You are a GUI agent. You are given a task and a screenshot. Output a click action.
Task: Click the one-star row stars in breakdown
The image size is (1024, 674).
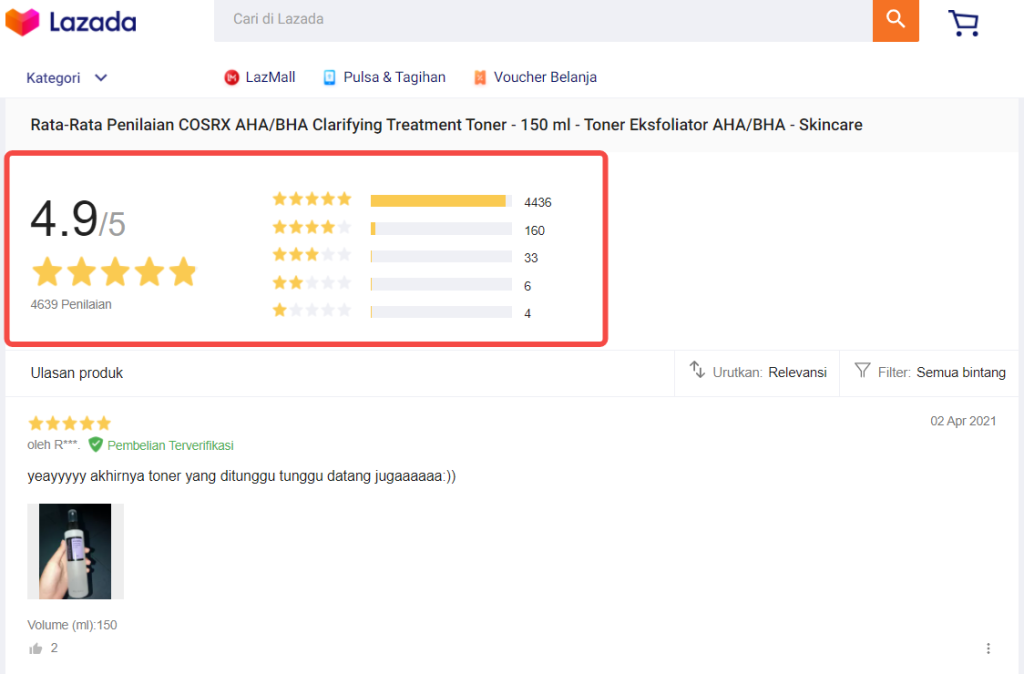coord(312,310)
